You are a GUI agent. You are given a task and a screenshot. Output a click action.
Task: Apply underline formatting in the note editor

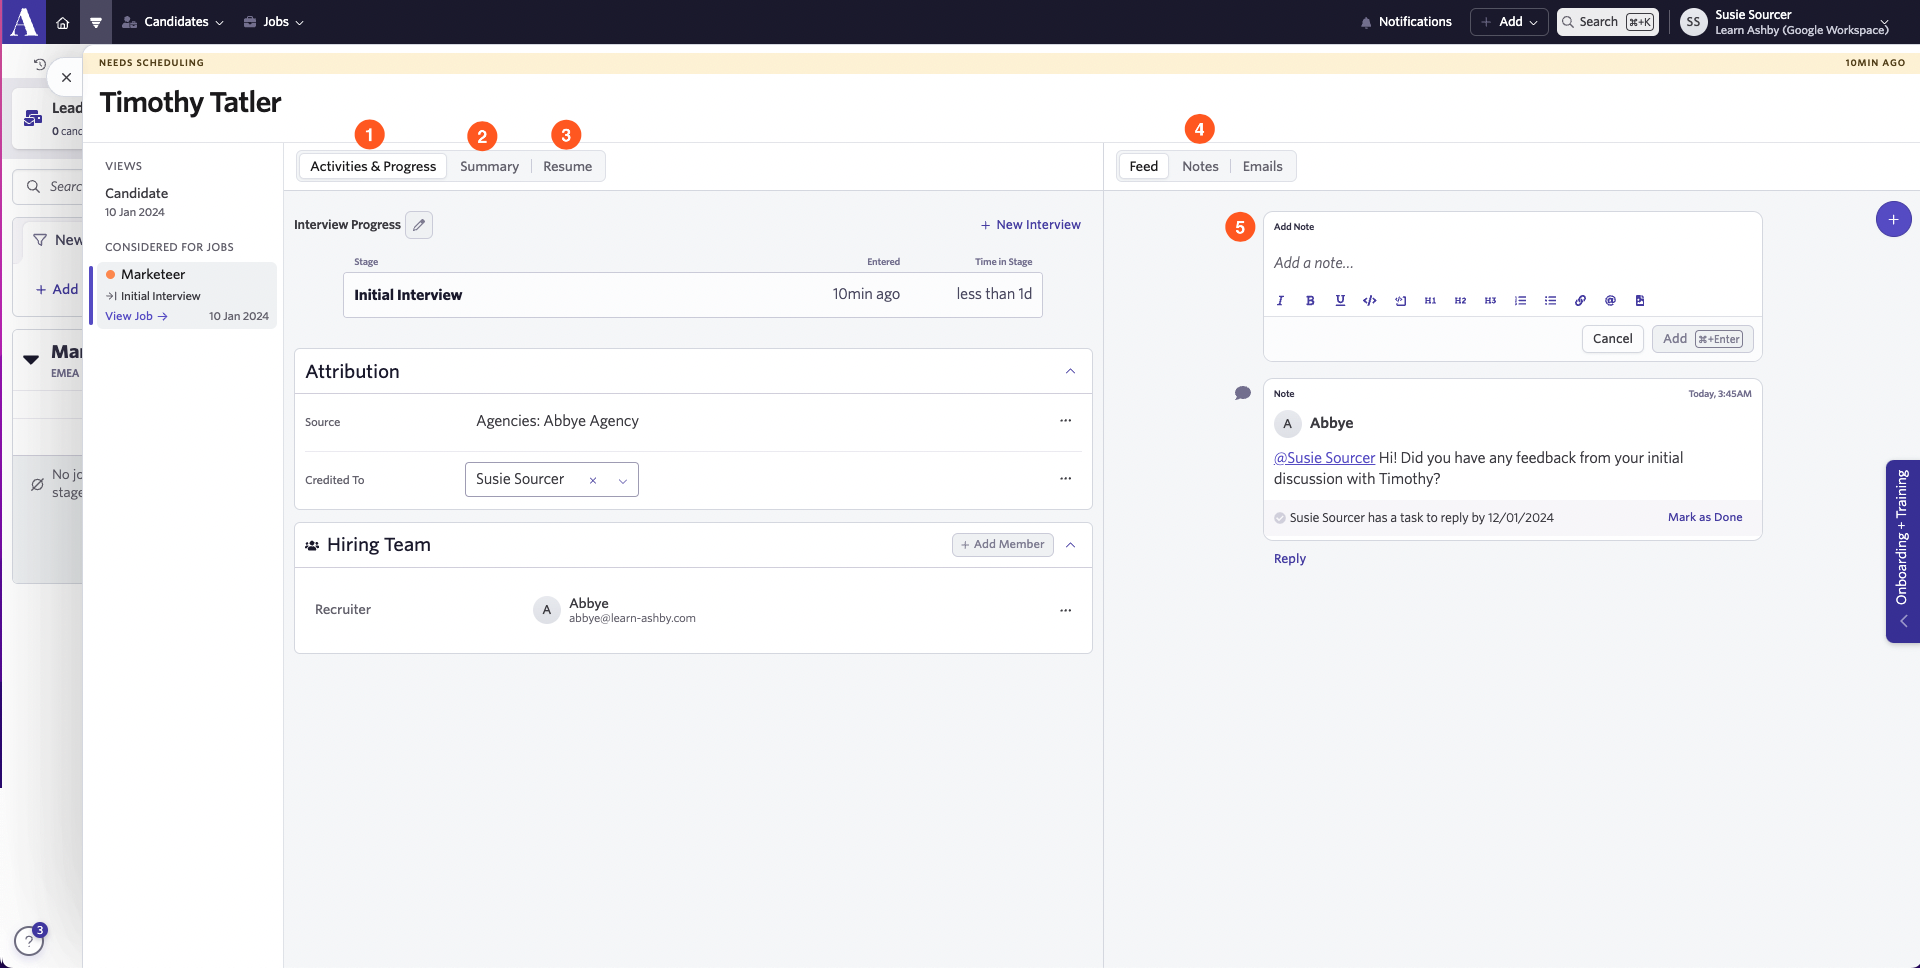pos(1340,300)
